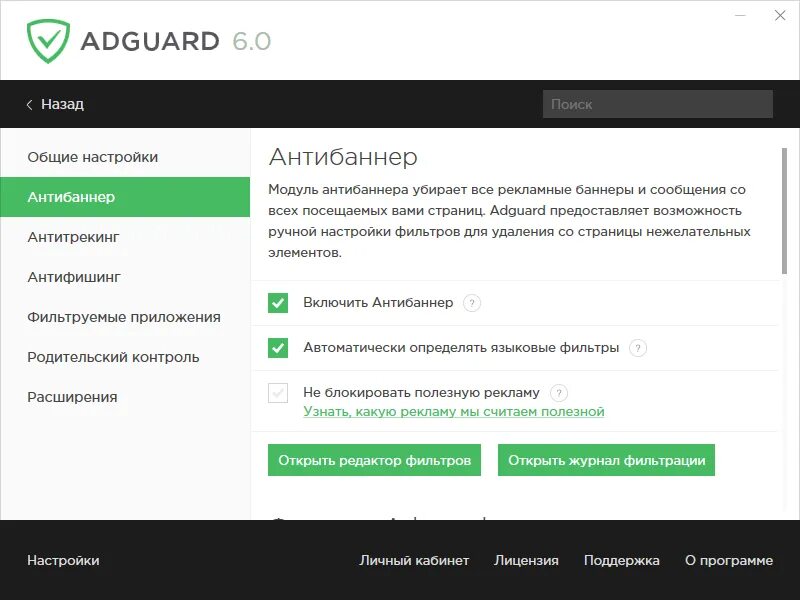This screenshot has height=600, width=800.
Task: Click the Поиск search field
Action: (x=658, y=104)
